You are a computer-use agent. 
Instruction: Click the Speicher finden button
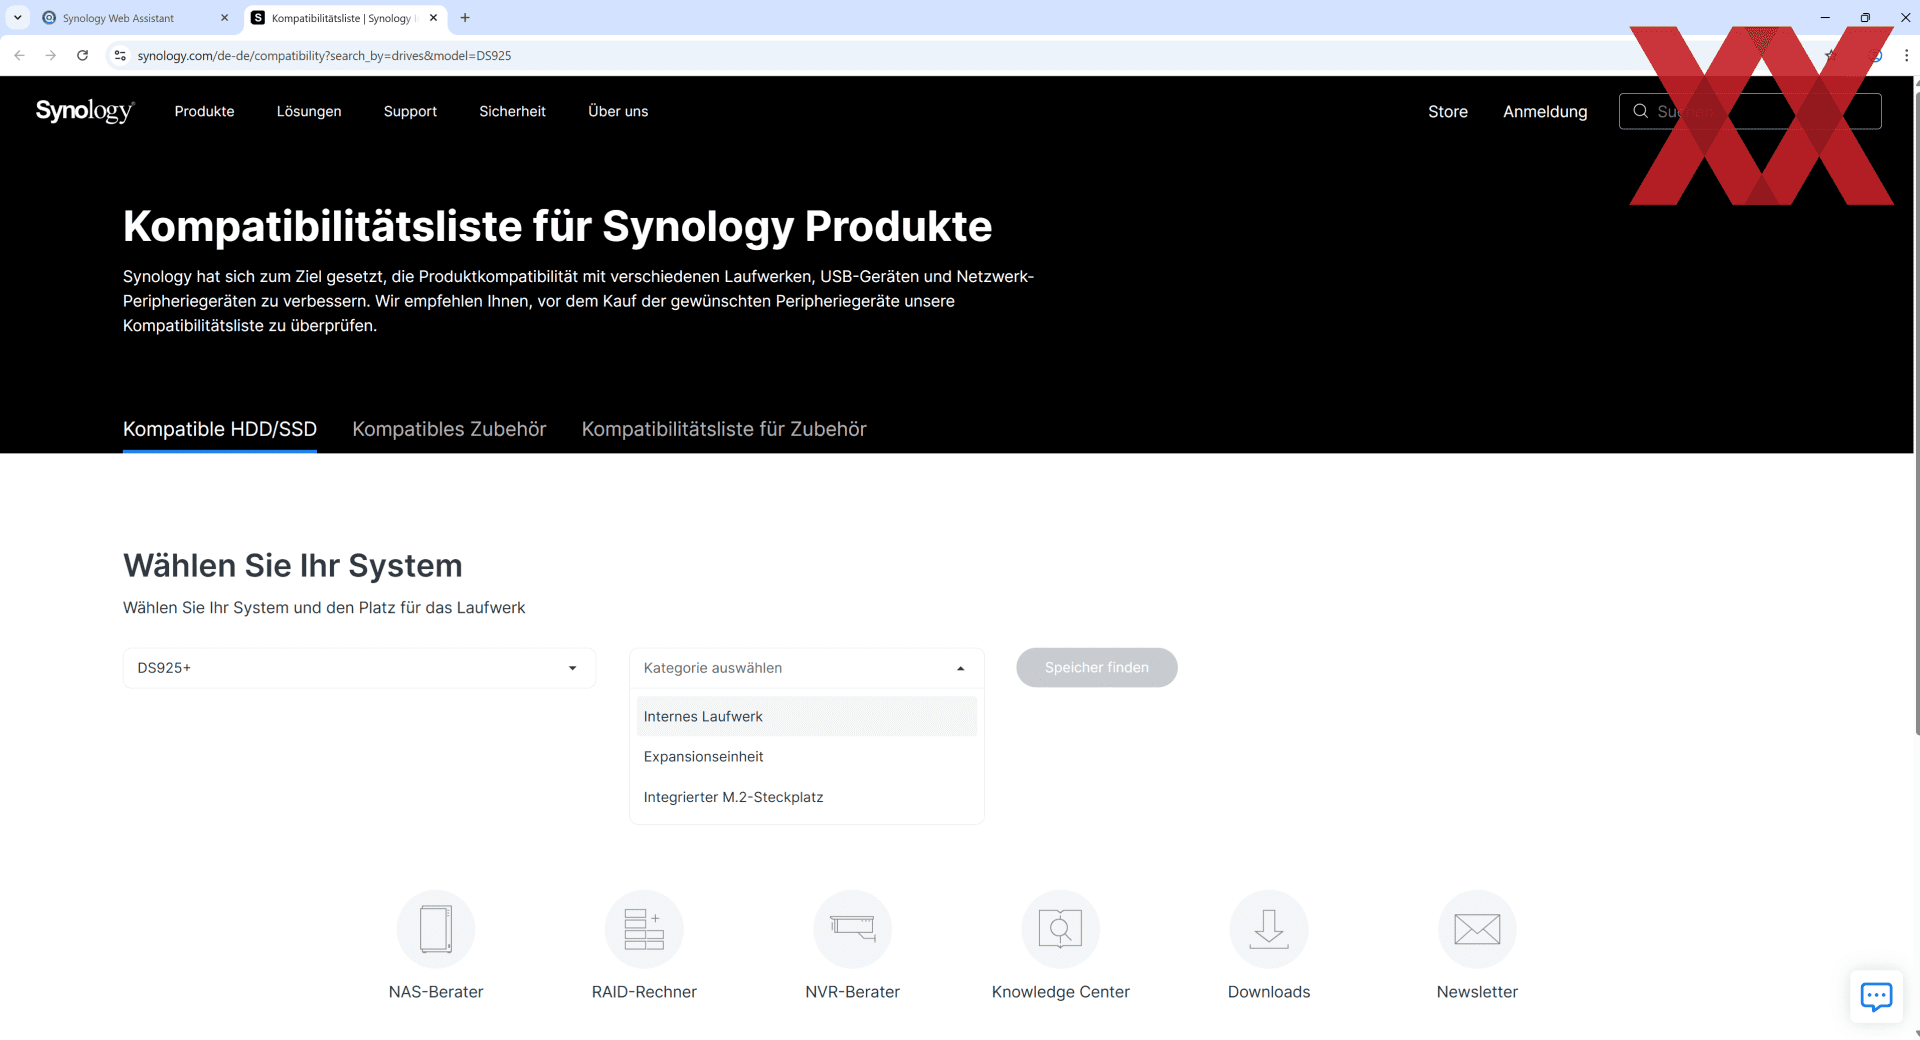(1097, 667)
